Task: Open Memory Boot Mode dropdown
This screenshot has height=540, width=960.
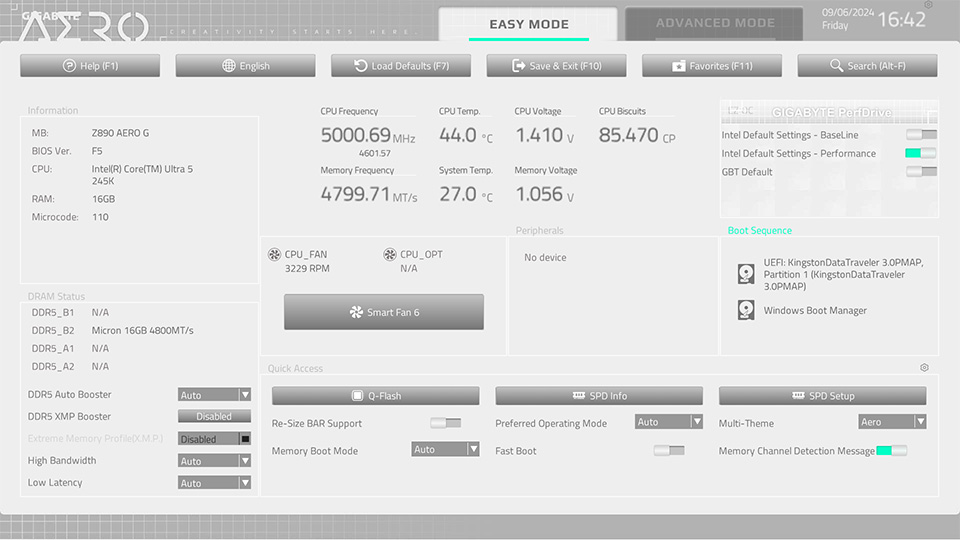Action: [x=445, y=449]
